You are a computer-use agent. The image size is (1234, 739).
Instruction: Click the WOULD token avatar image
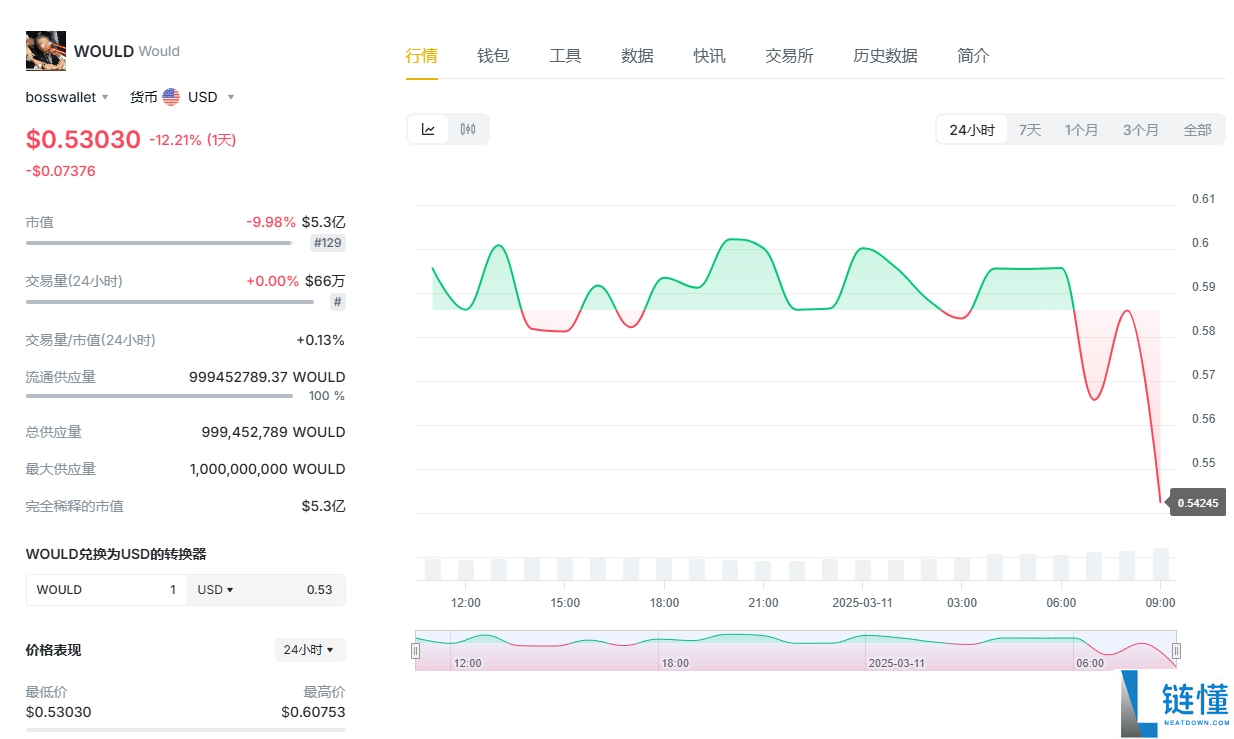[45, 51]
